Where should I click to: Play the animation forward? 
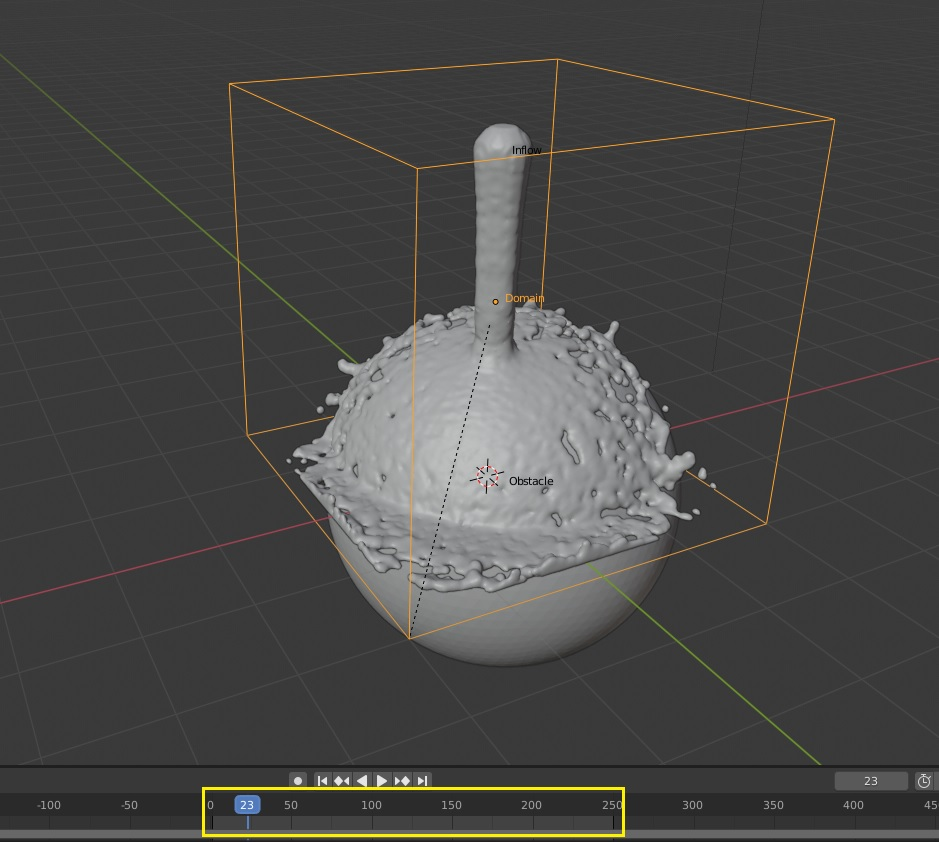(381, 780)
